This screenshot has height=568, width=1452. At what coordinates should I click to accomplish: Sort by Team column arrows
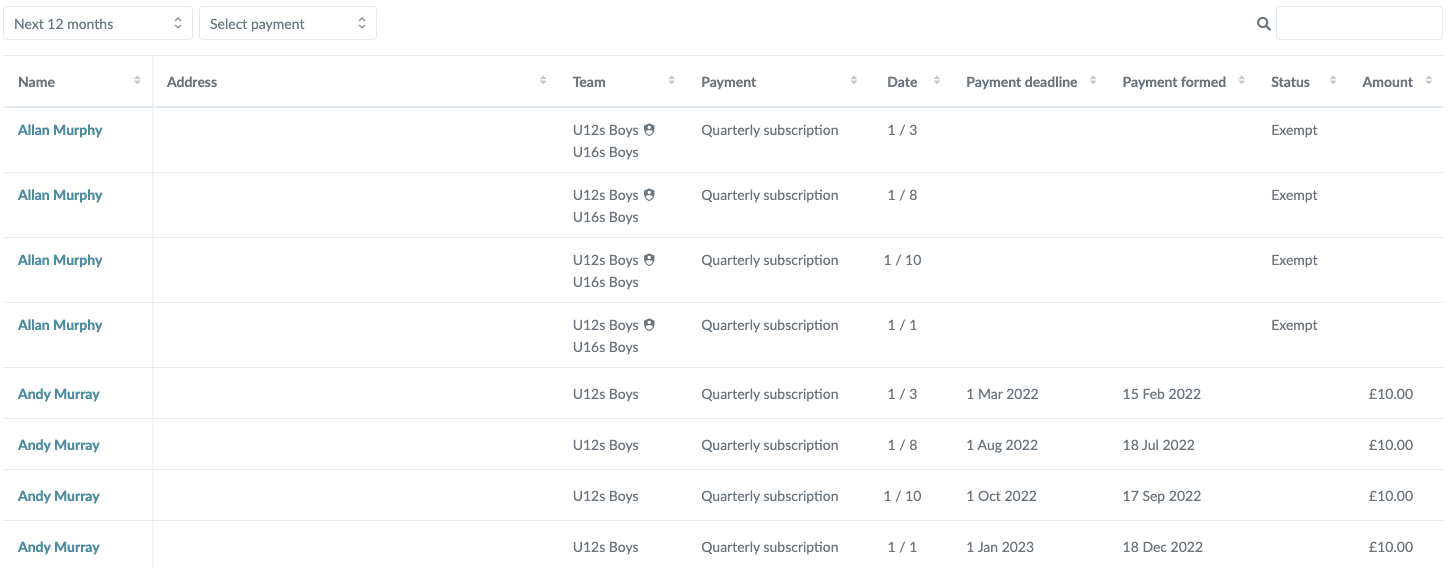tap(672, 81)
